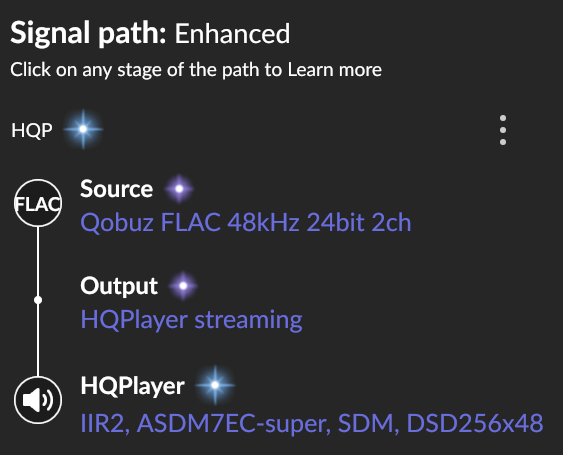This screenshot has height=455, width=563.
Task: Click the purple star next to Output
Action: (183, 286)
